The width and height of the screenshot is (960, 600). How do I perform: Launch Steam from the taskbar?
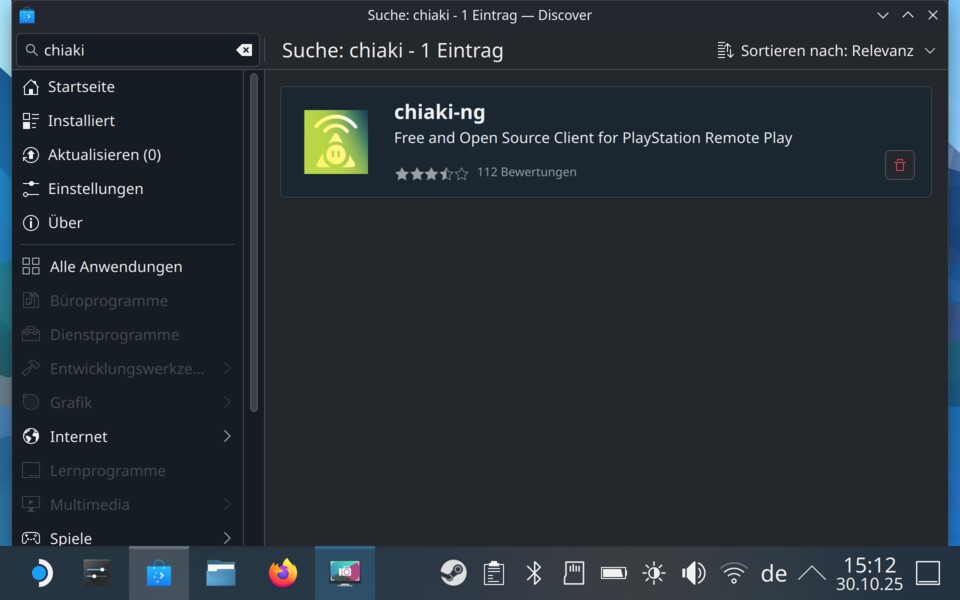coord(453,573)
